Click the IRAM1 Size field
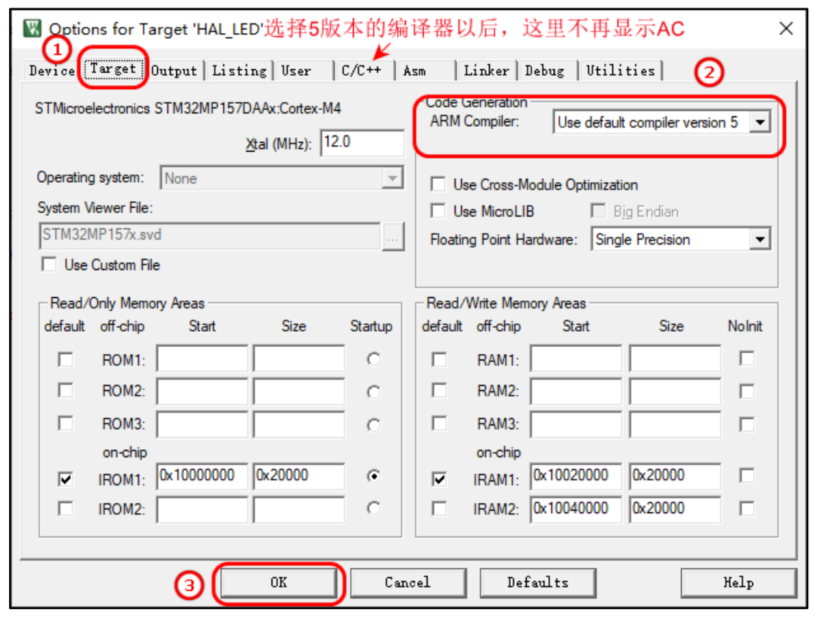Image resolution: width=821 pixels, height=618 pixels. (675, 476)
